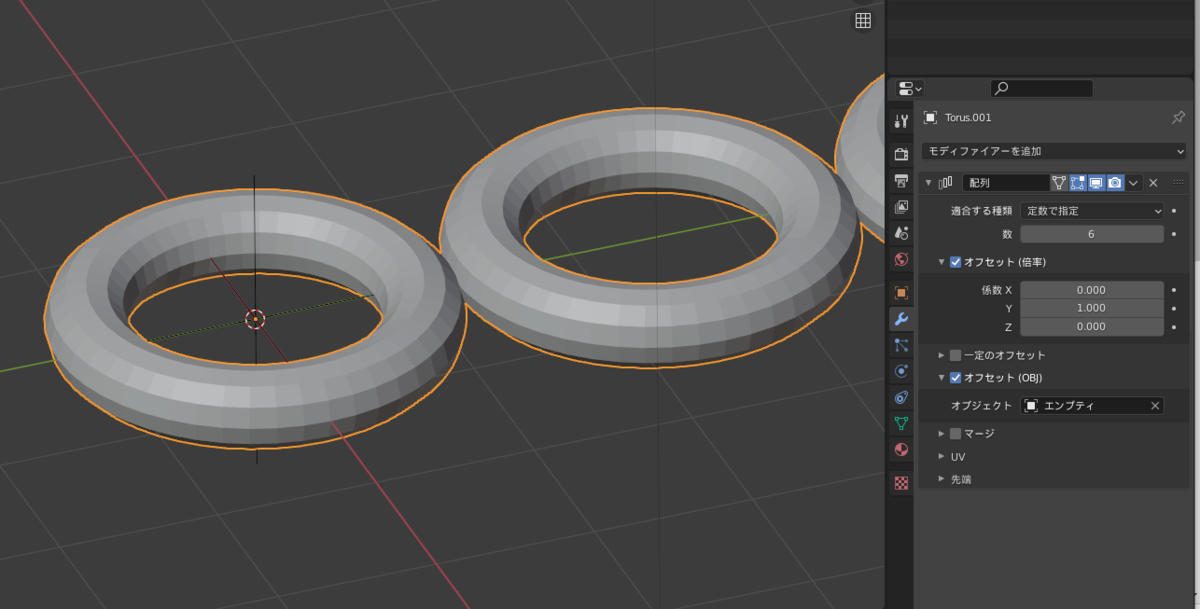Clear the エンプティ object field
The image size is (1200, 609).
click(x=1155, y=406)
